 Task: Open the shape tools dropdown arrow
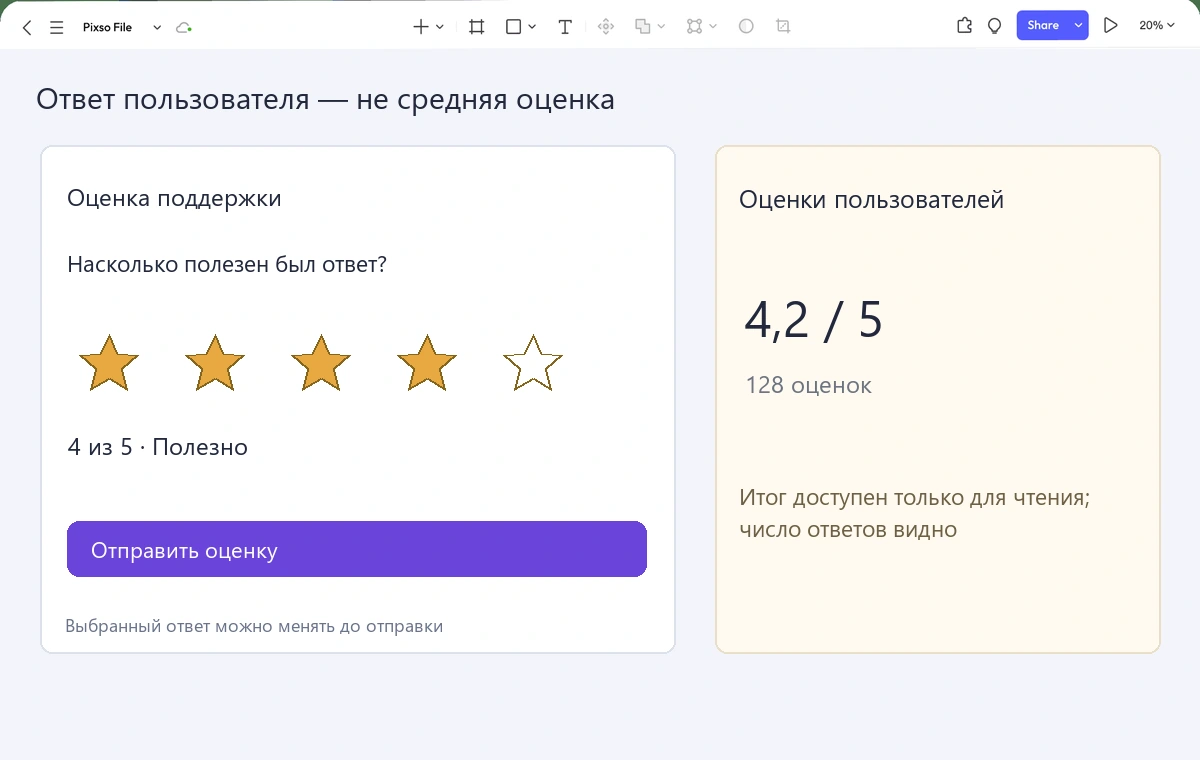[532, 27]
